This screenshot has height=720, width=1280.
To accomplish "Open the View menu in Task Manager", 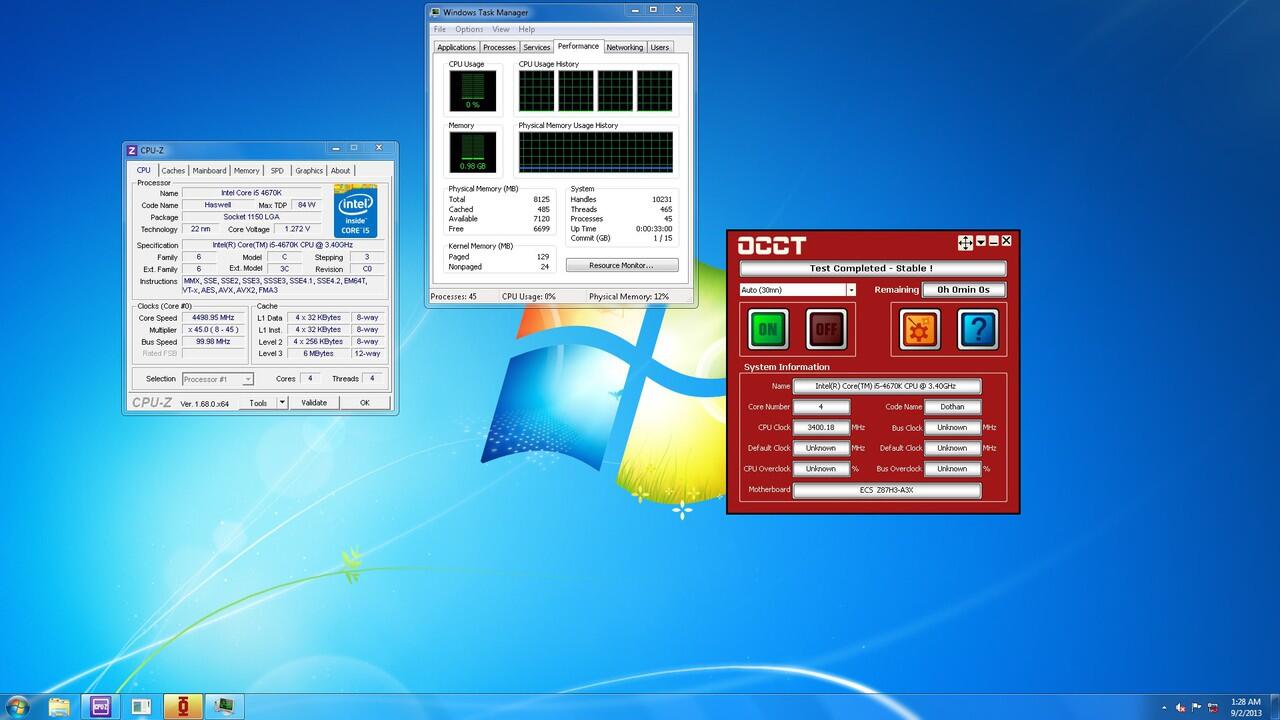I will click(x=501, y=30).
